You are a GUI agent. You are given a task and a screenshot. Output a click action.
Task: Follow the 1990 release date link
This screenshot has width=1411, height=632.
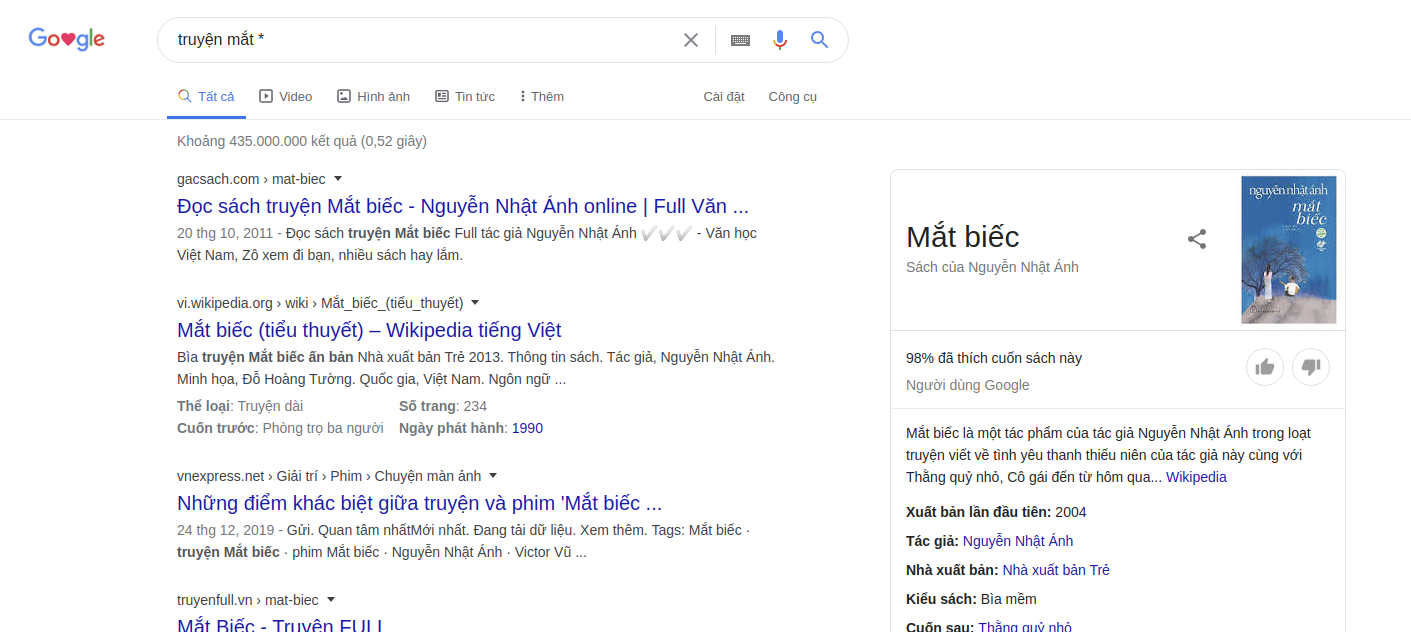(x=527, y=428)
